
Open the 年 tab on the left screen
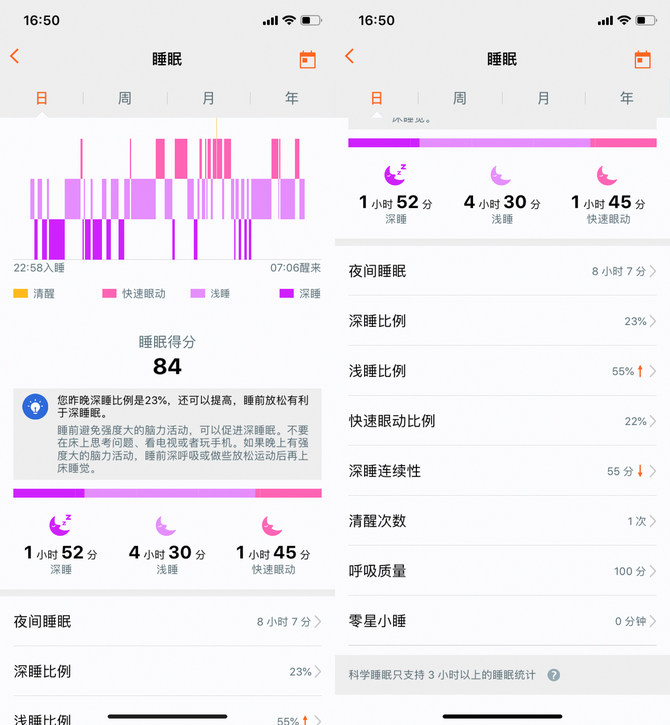tap(291, 98)
